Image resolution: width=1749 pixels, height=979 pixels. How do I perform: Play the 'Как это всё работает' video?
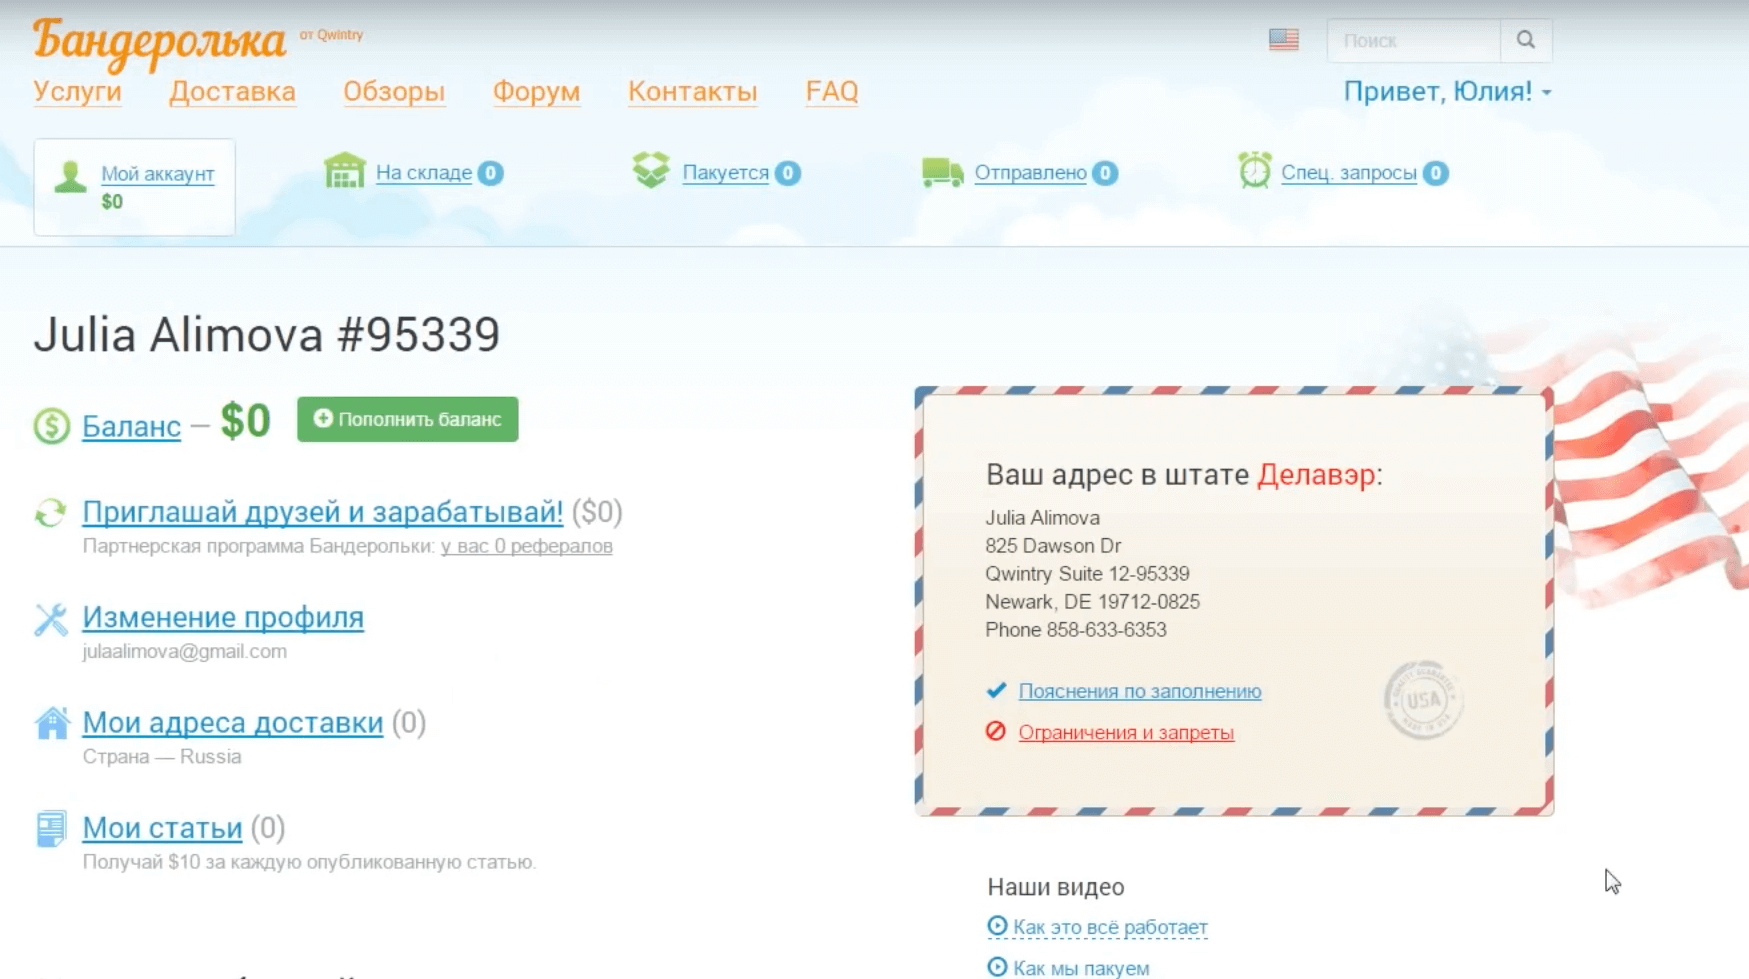[x=1109, y=928]
